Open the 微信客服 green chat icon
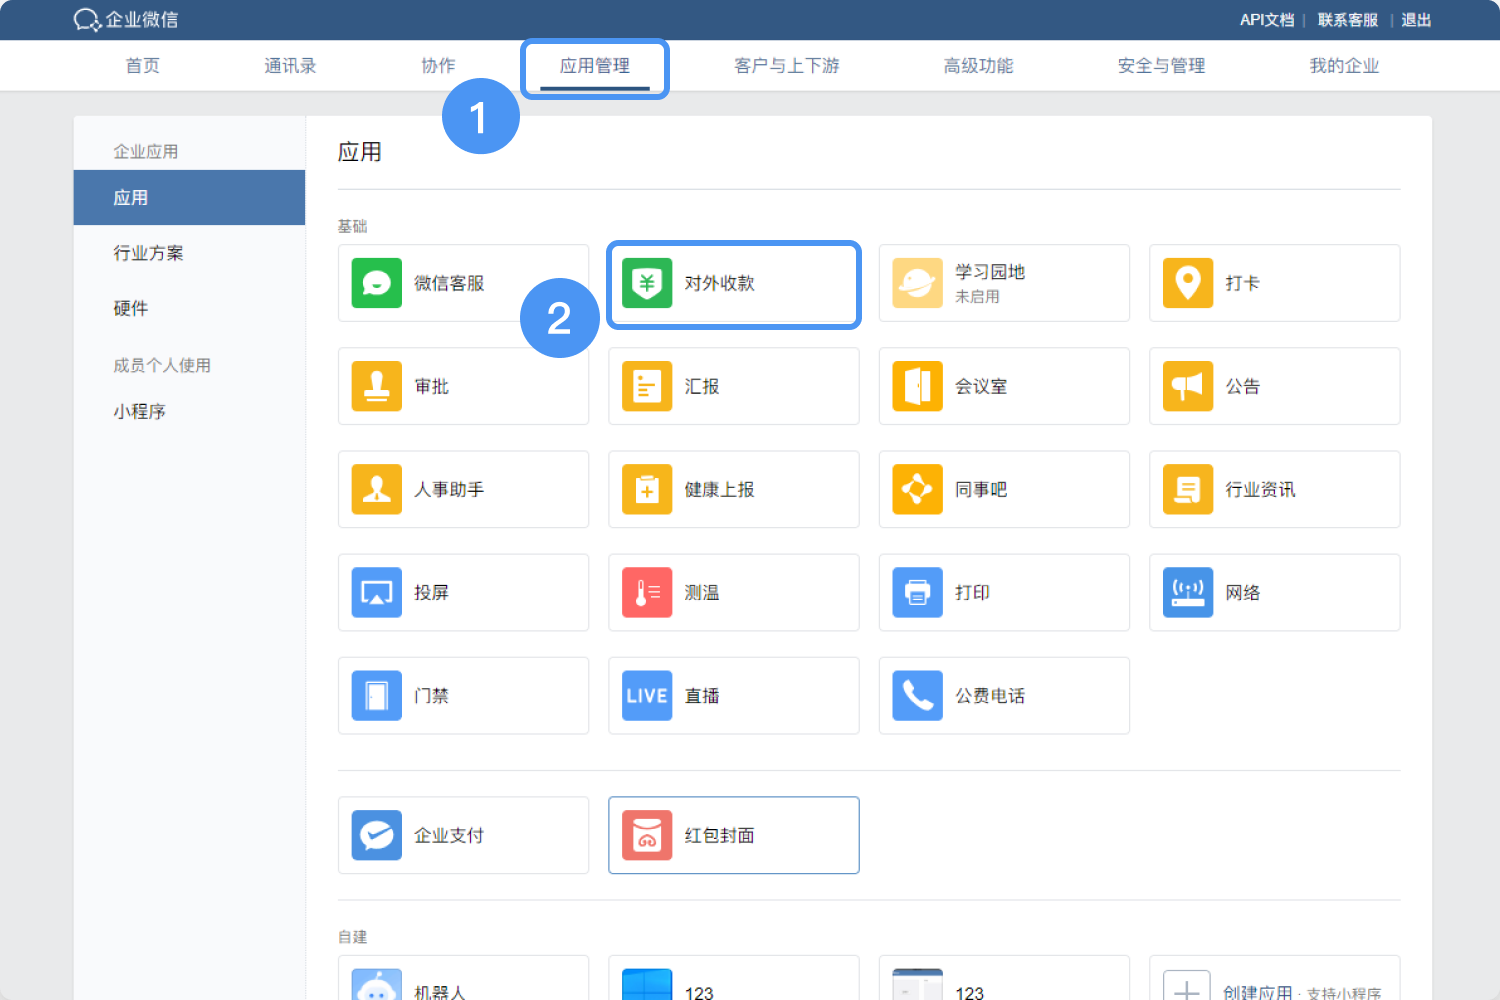1500x1000 pixels. (377, 283)
